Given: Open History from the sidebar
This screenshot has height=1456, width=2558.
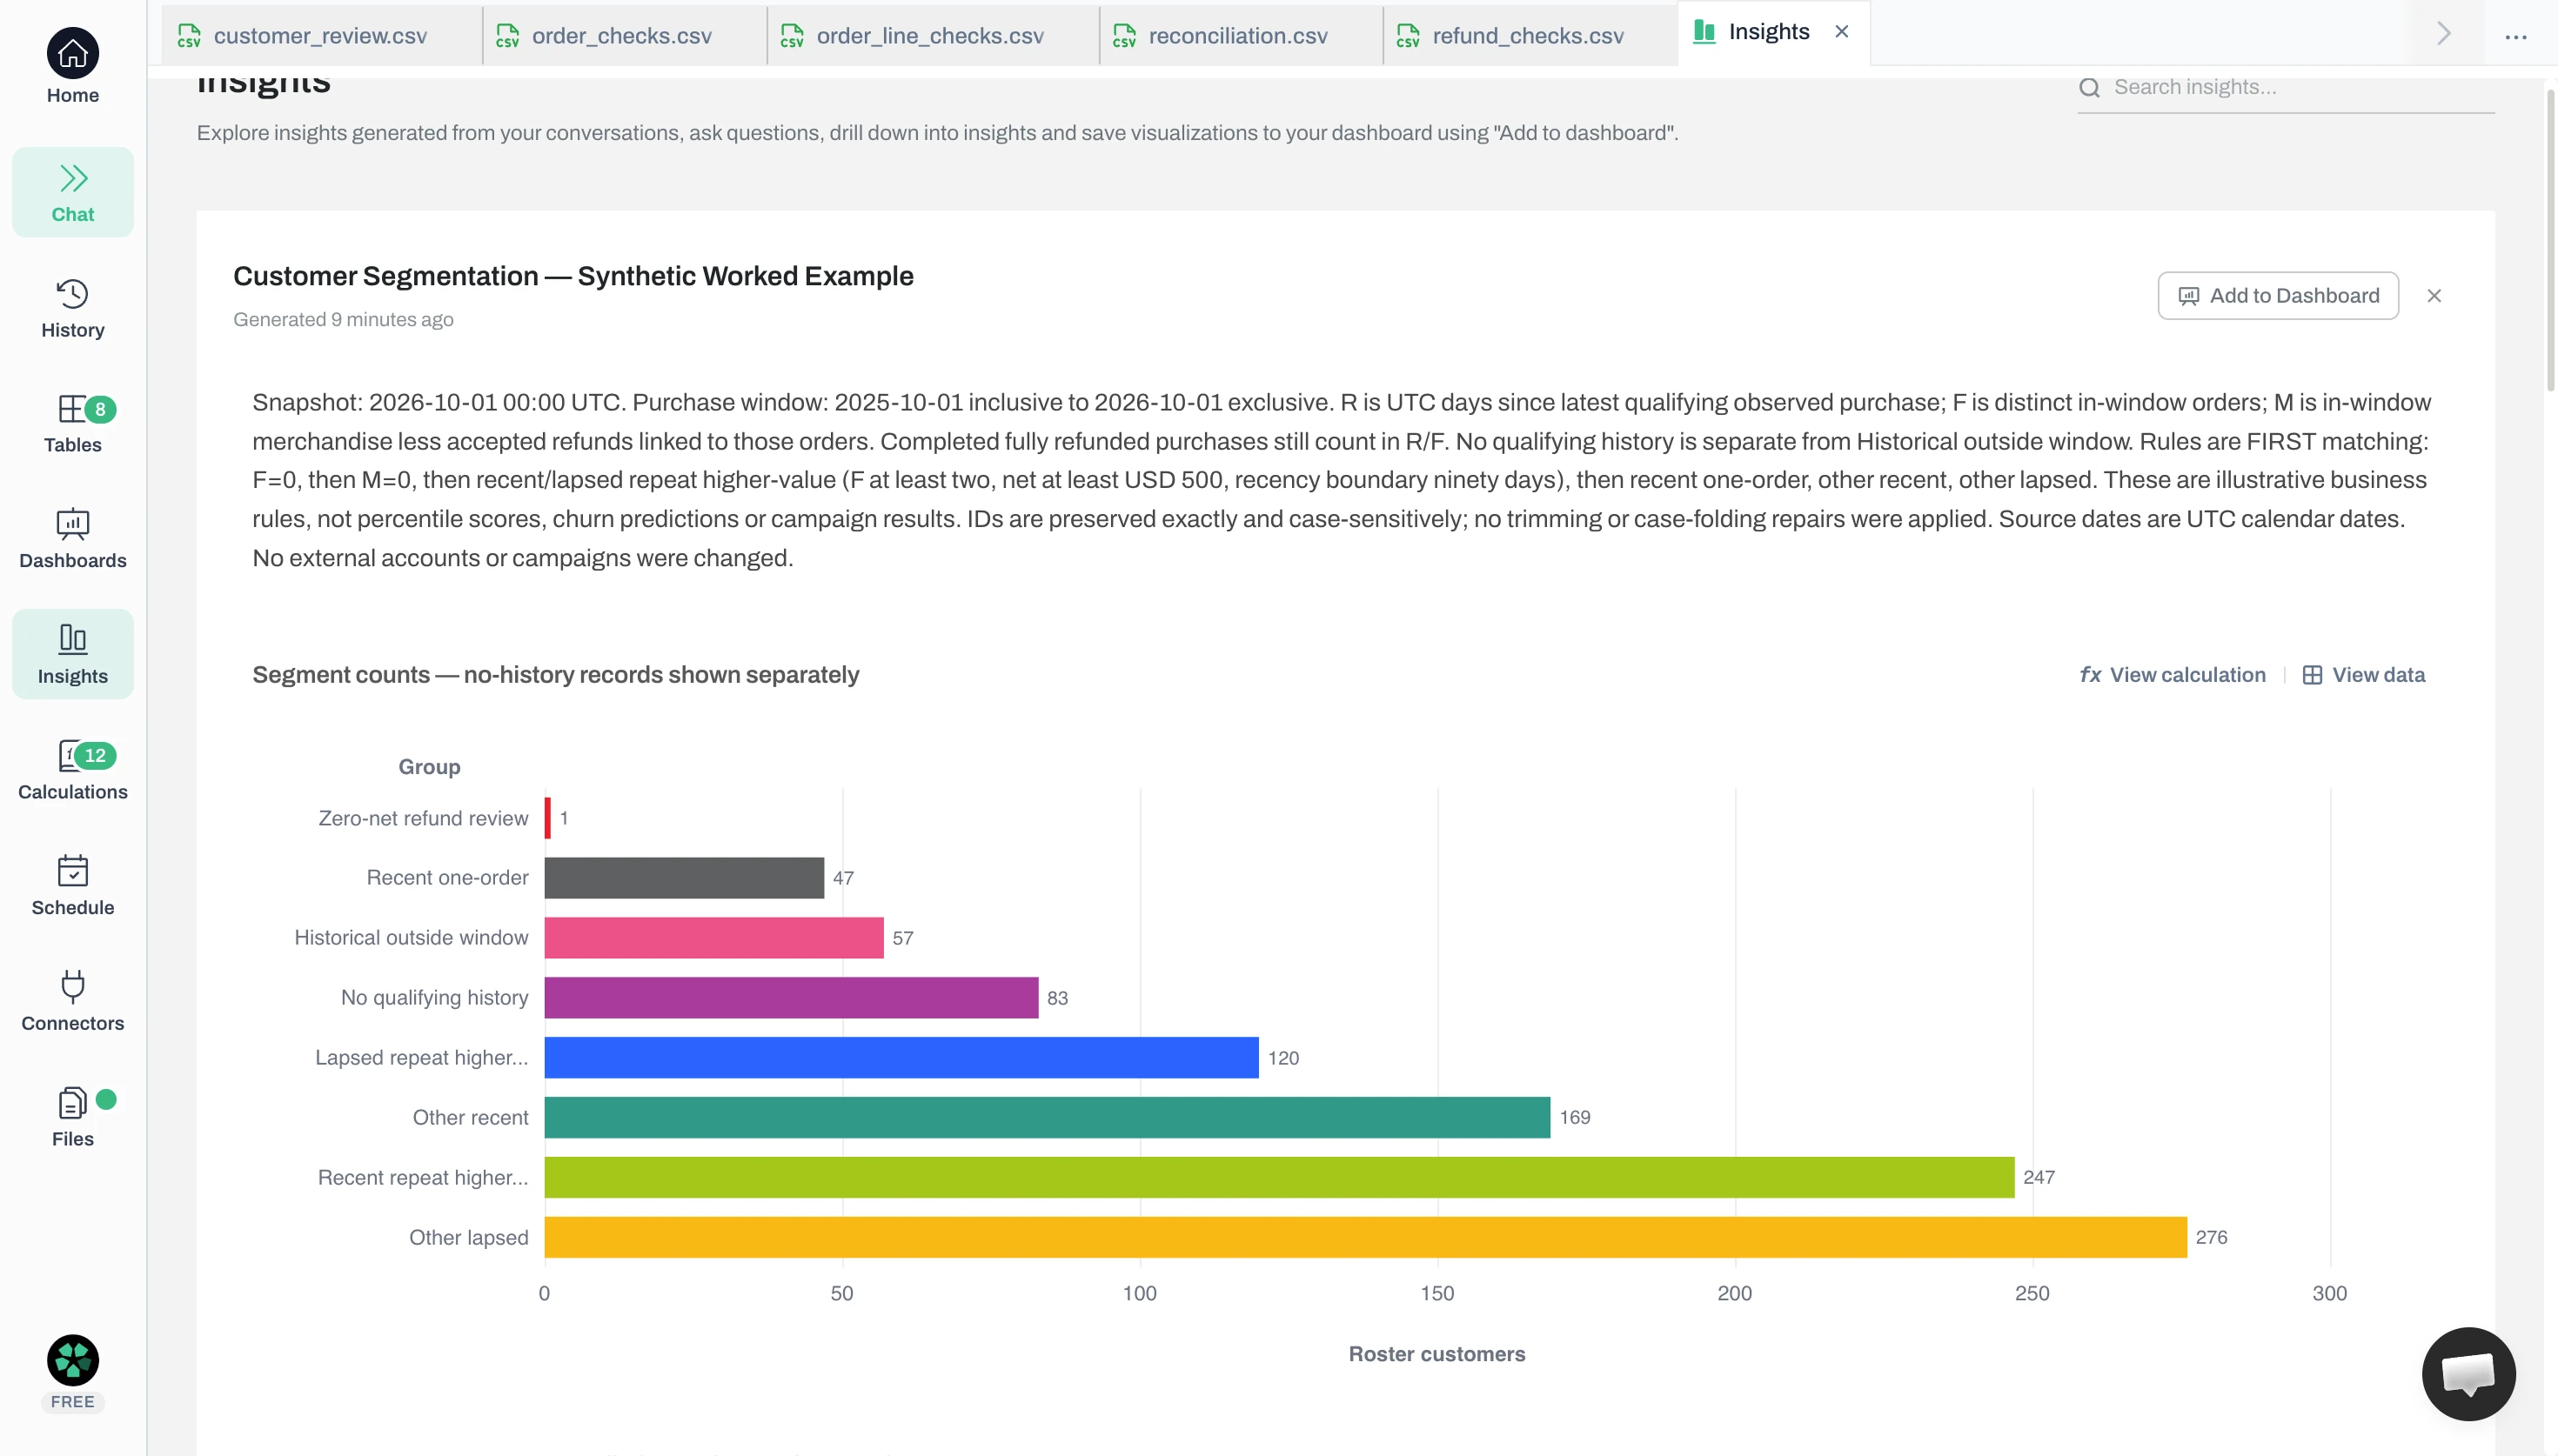Looking at the screenshot, I should pos(72,309).
